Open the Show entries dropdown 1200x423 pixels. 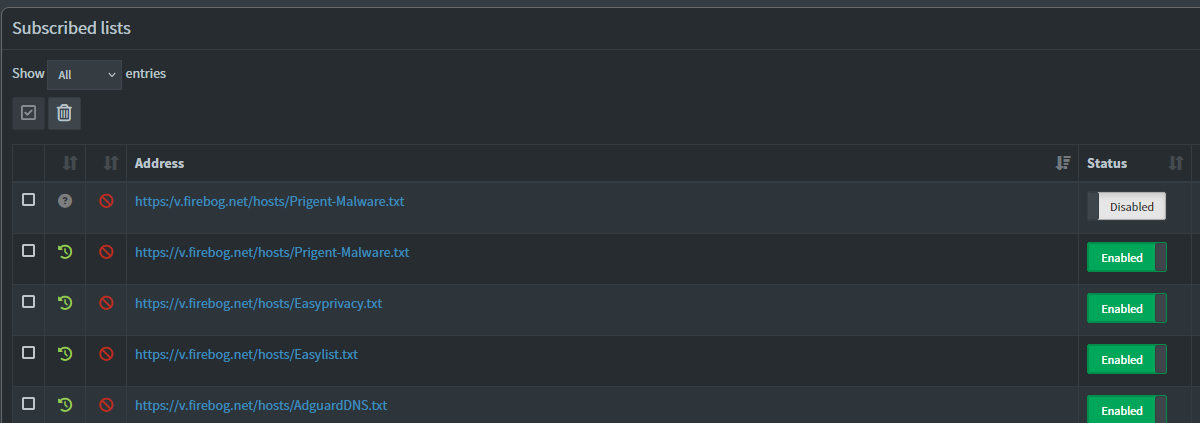[x=84, y=75]
